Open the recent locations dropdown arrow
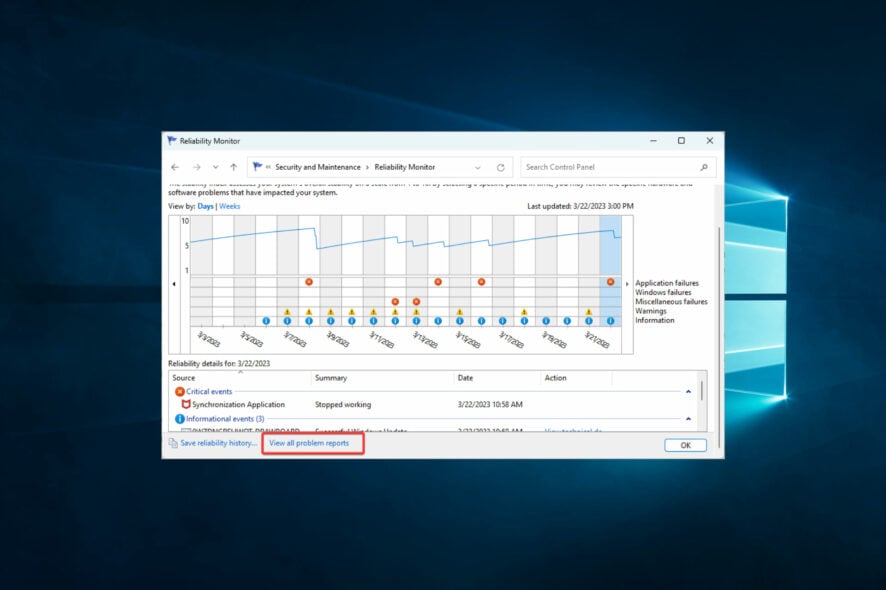The height and width of the screenshot is (590, 886). click(215, 167)
